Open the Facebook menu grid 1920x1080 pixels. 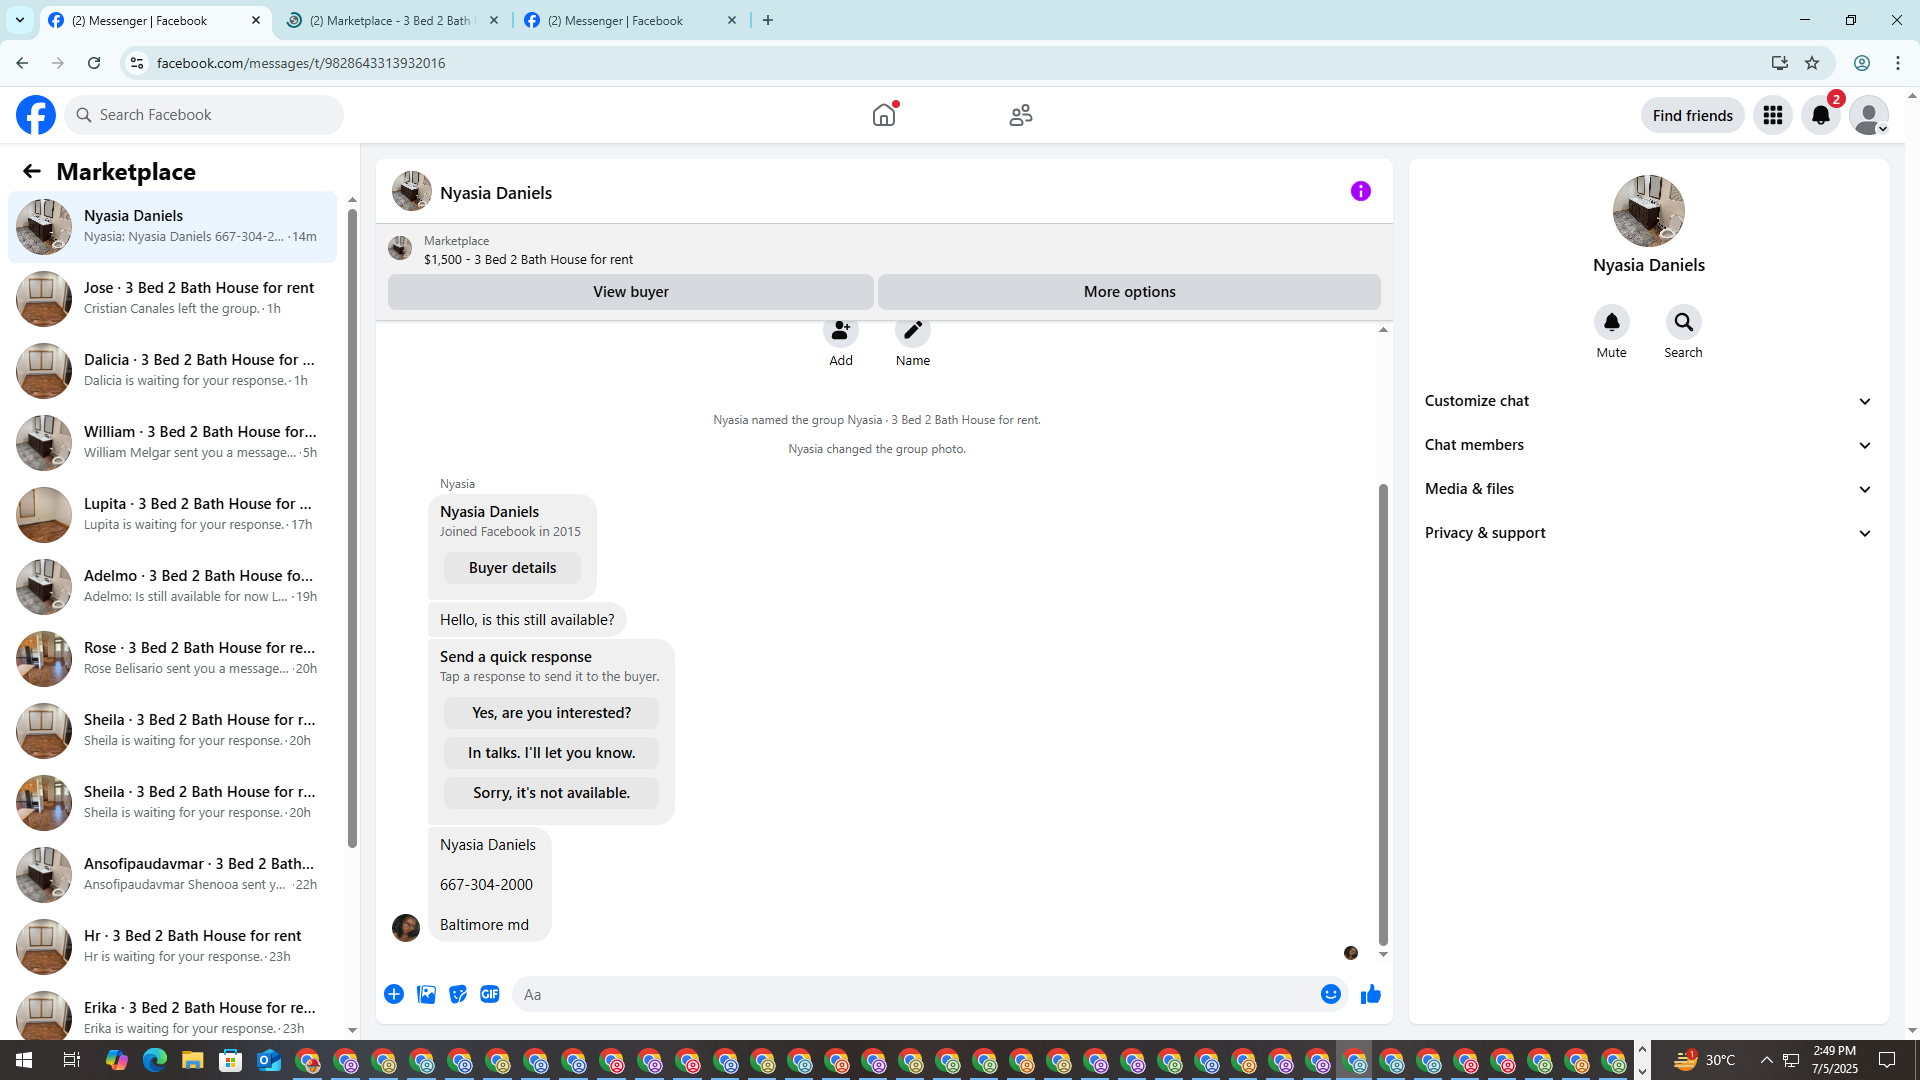tap(1772, 115)
